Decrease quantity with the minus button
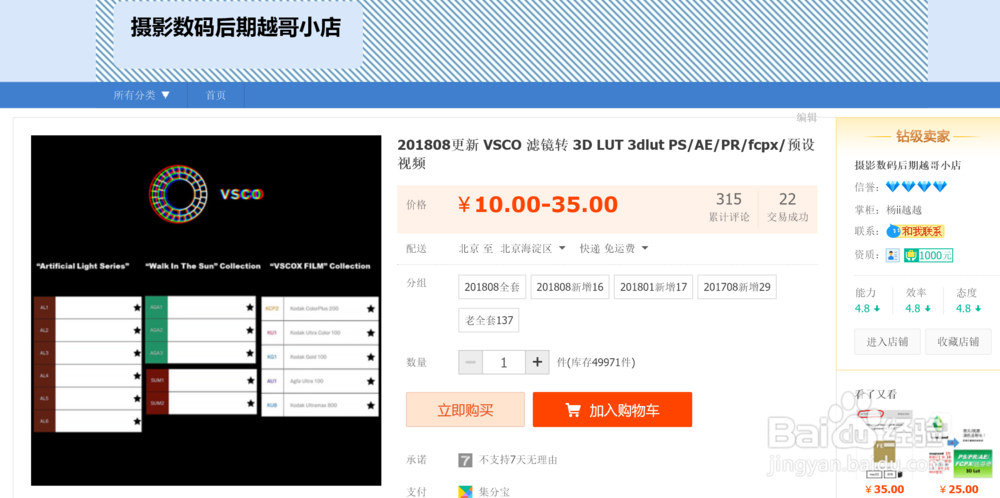 point(471,362)
